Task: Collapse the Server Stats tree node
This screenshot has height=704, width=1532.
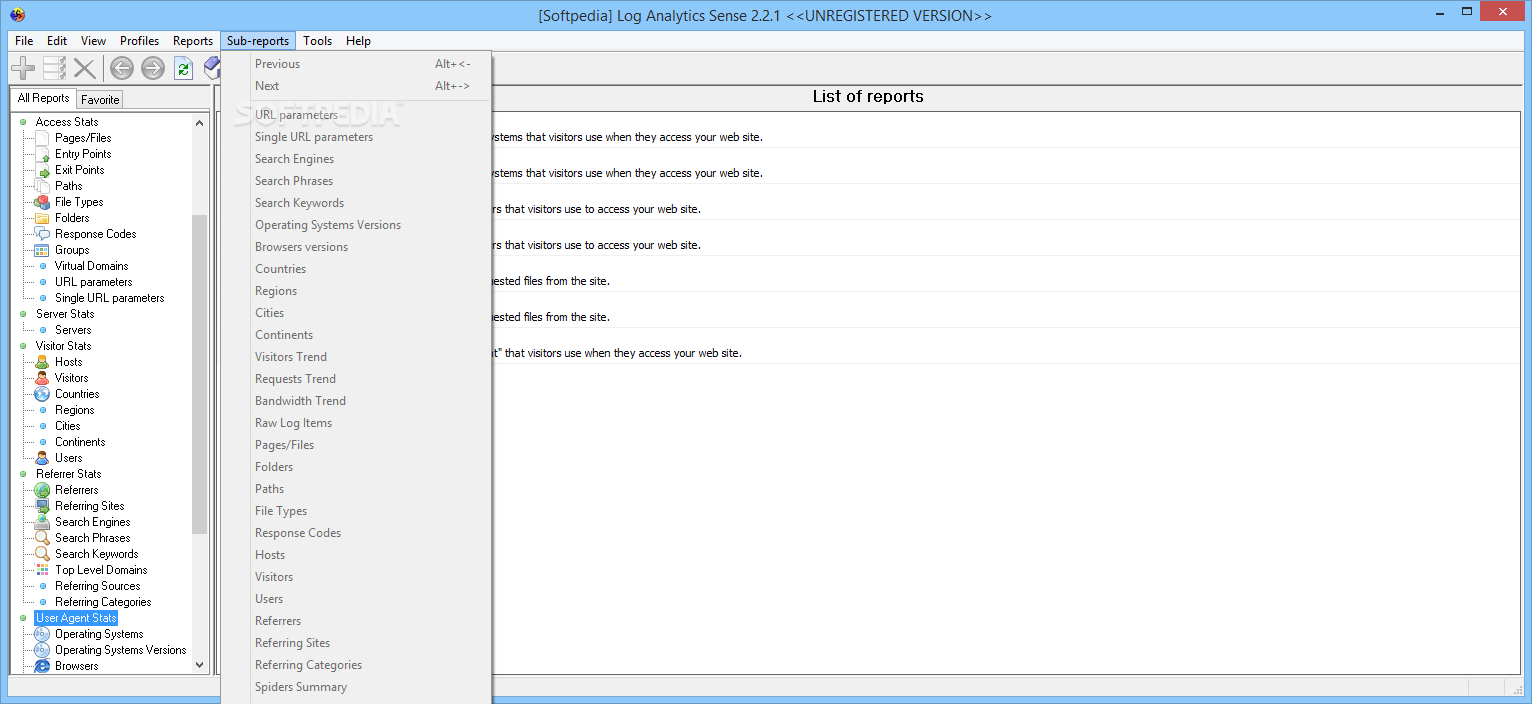Action: point(23,314)
